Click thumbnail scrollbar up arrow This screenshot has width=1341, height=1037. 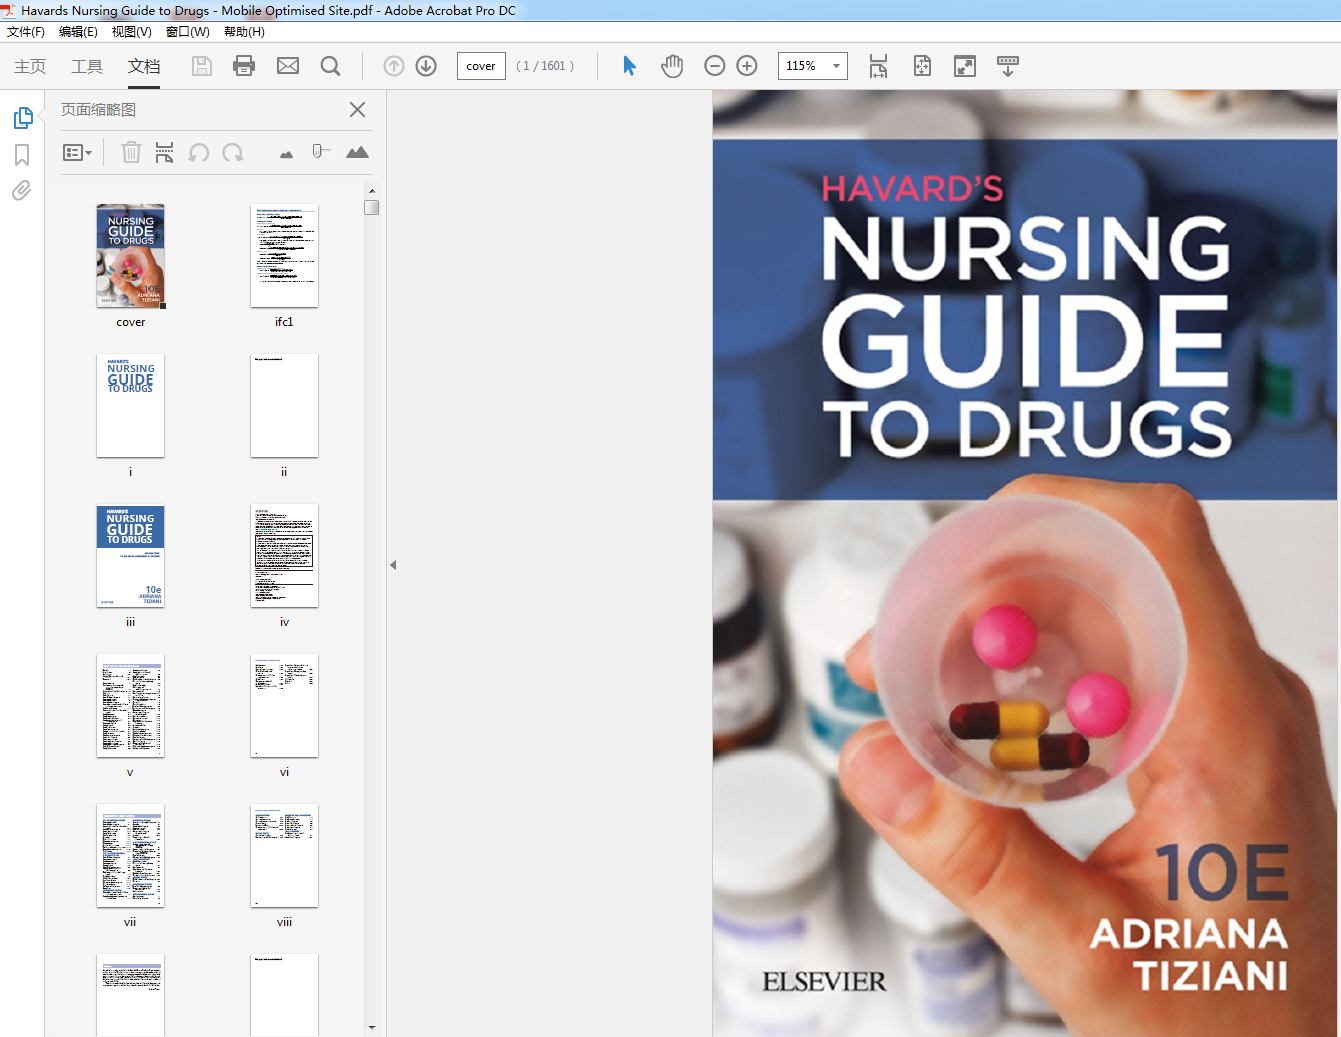point(372,190)
